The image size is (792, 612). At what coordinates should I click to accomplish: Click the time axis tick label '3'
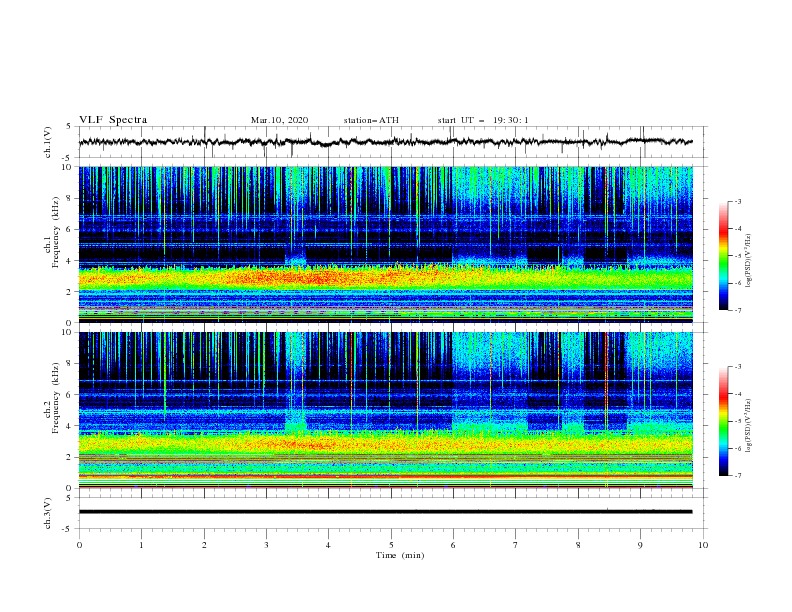point(266,545)
